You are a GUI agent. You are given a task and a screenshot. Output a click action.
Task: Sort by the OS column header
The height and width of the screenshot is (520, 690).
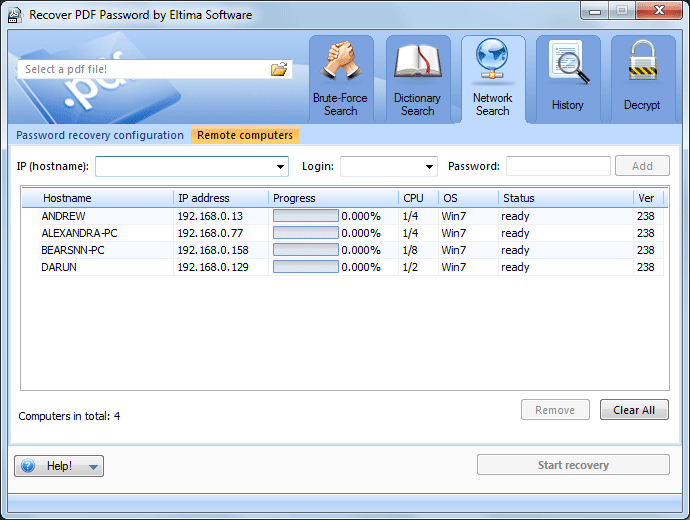pyautogui.click(x=468, y=198)
